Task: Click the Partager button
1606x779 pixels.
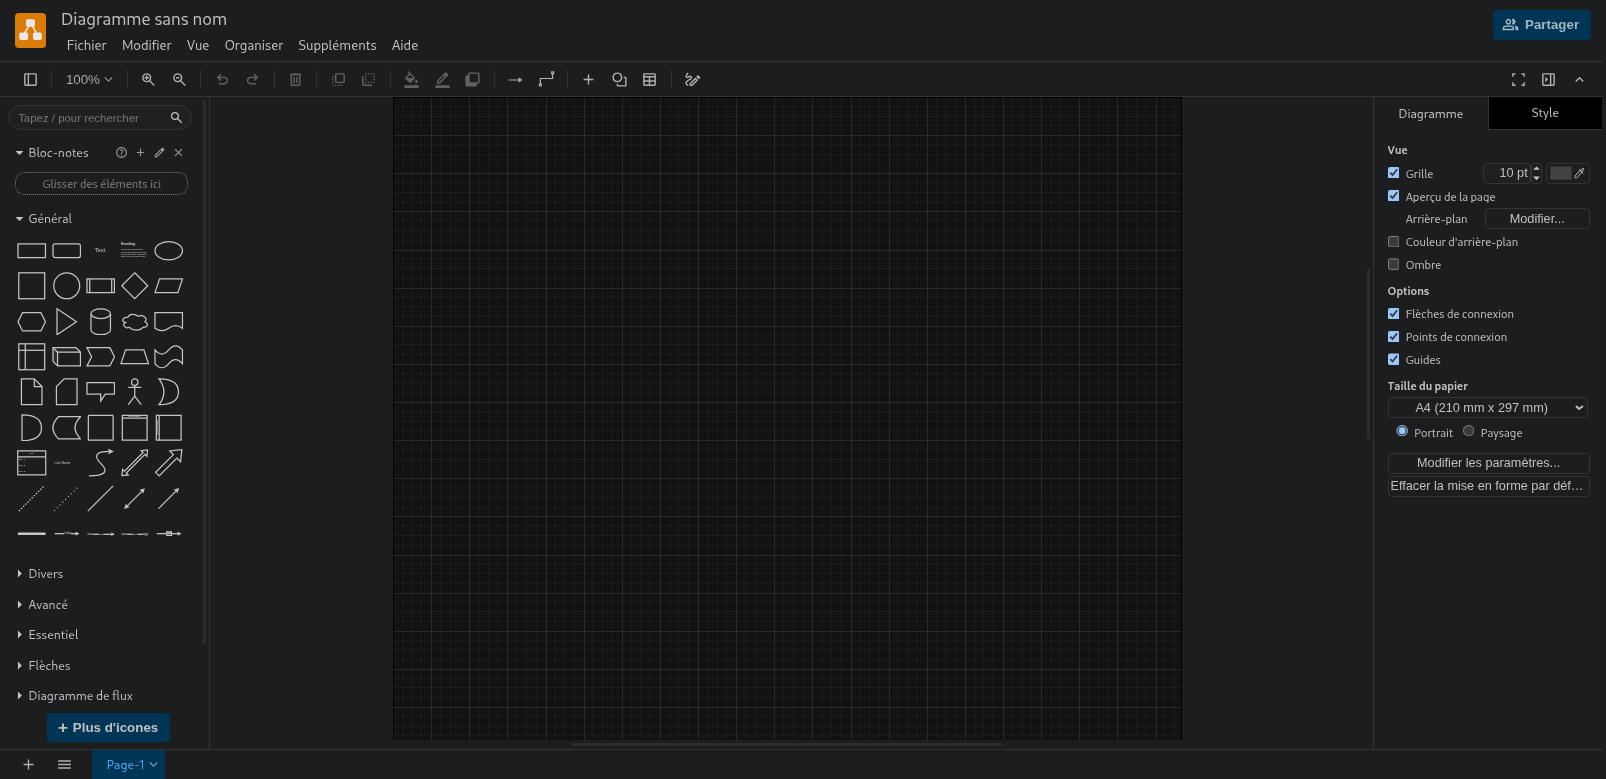Action: click(1541, 25)
